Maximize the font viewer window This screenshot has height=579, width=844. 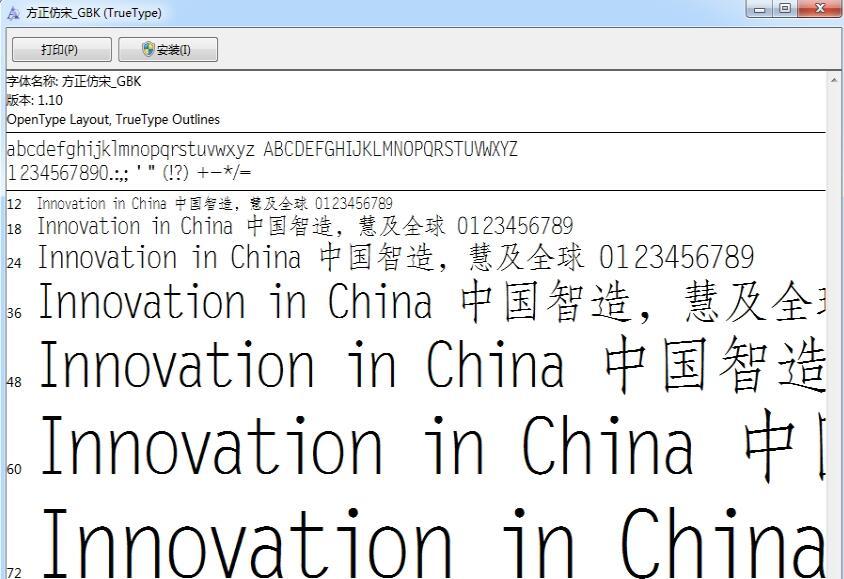(785, 9)
